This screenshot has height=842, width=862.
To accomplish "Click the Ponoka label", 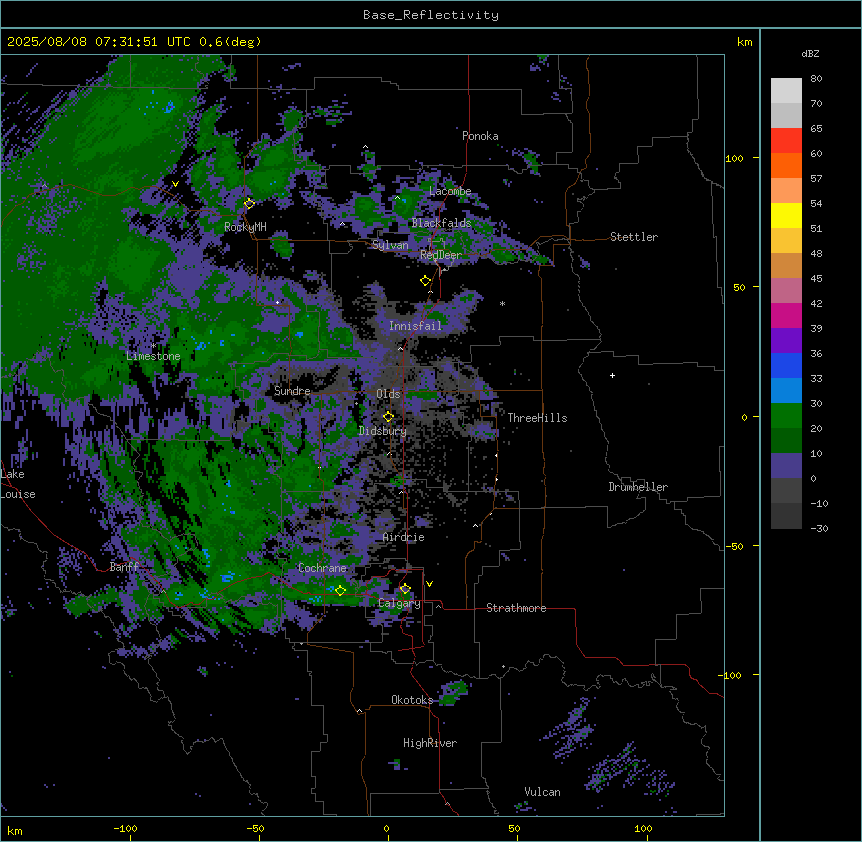I will tap(480, 136).
